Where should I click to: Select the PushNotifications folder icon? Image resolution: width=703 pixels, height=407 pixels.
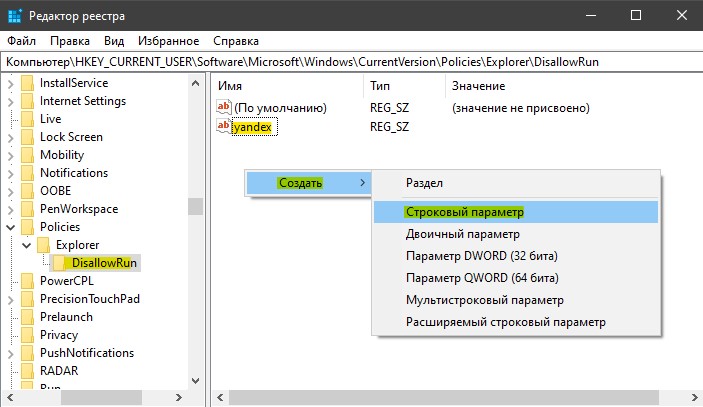(27, 353)
